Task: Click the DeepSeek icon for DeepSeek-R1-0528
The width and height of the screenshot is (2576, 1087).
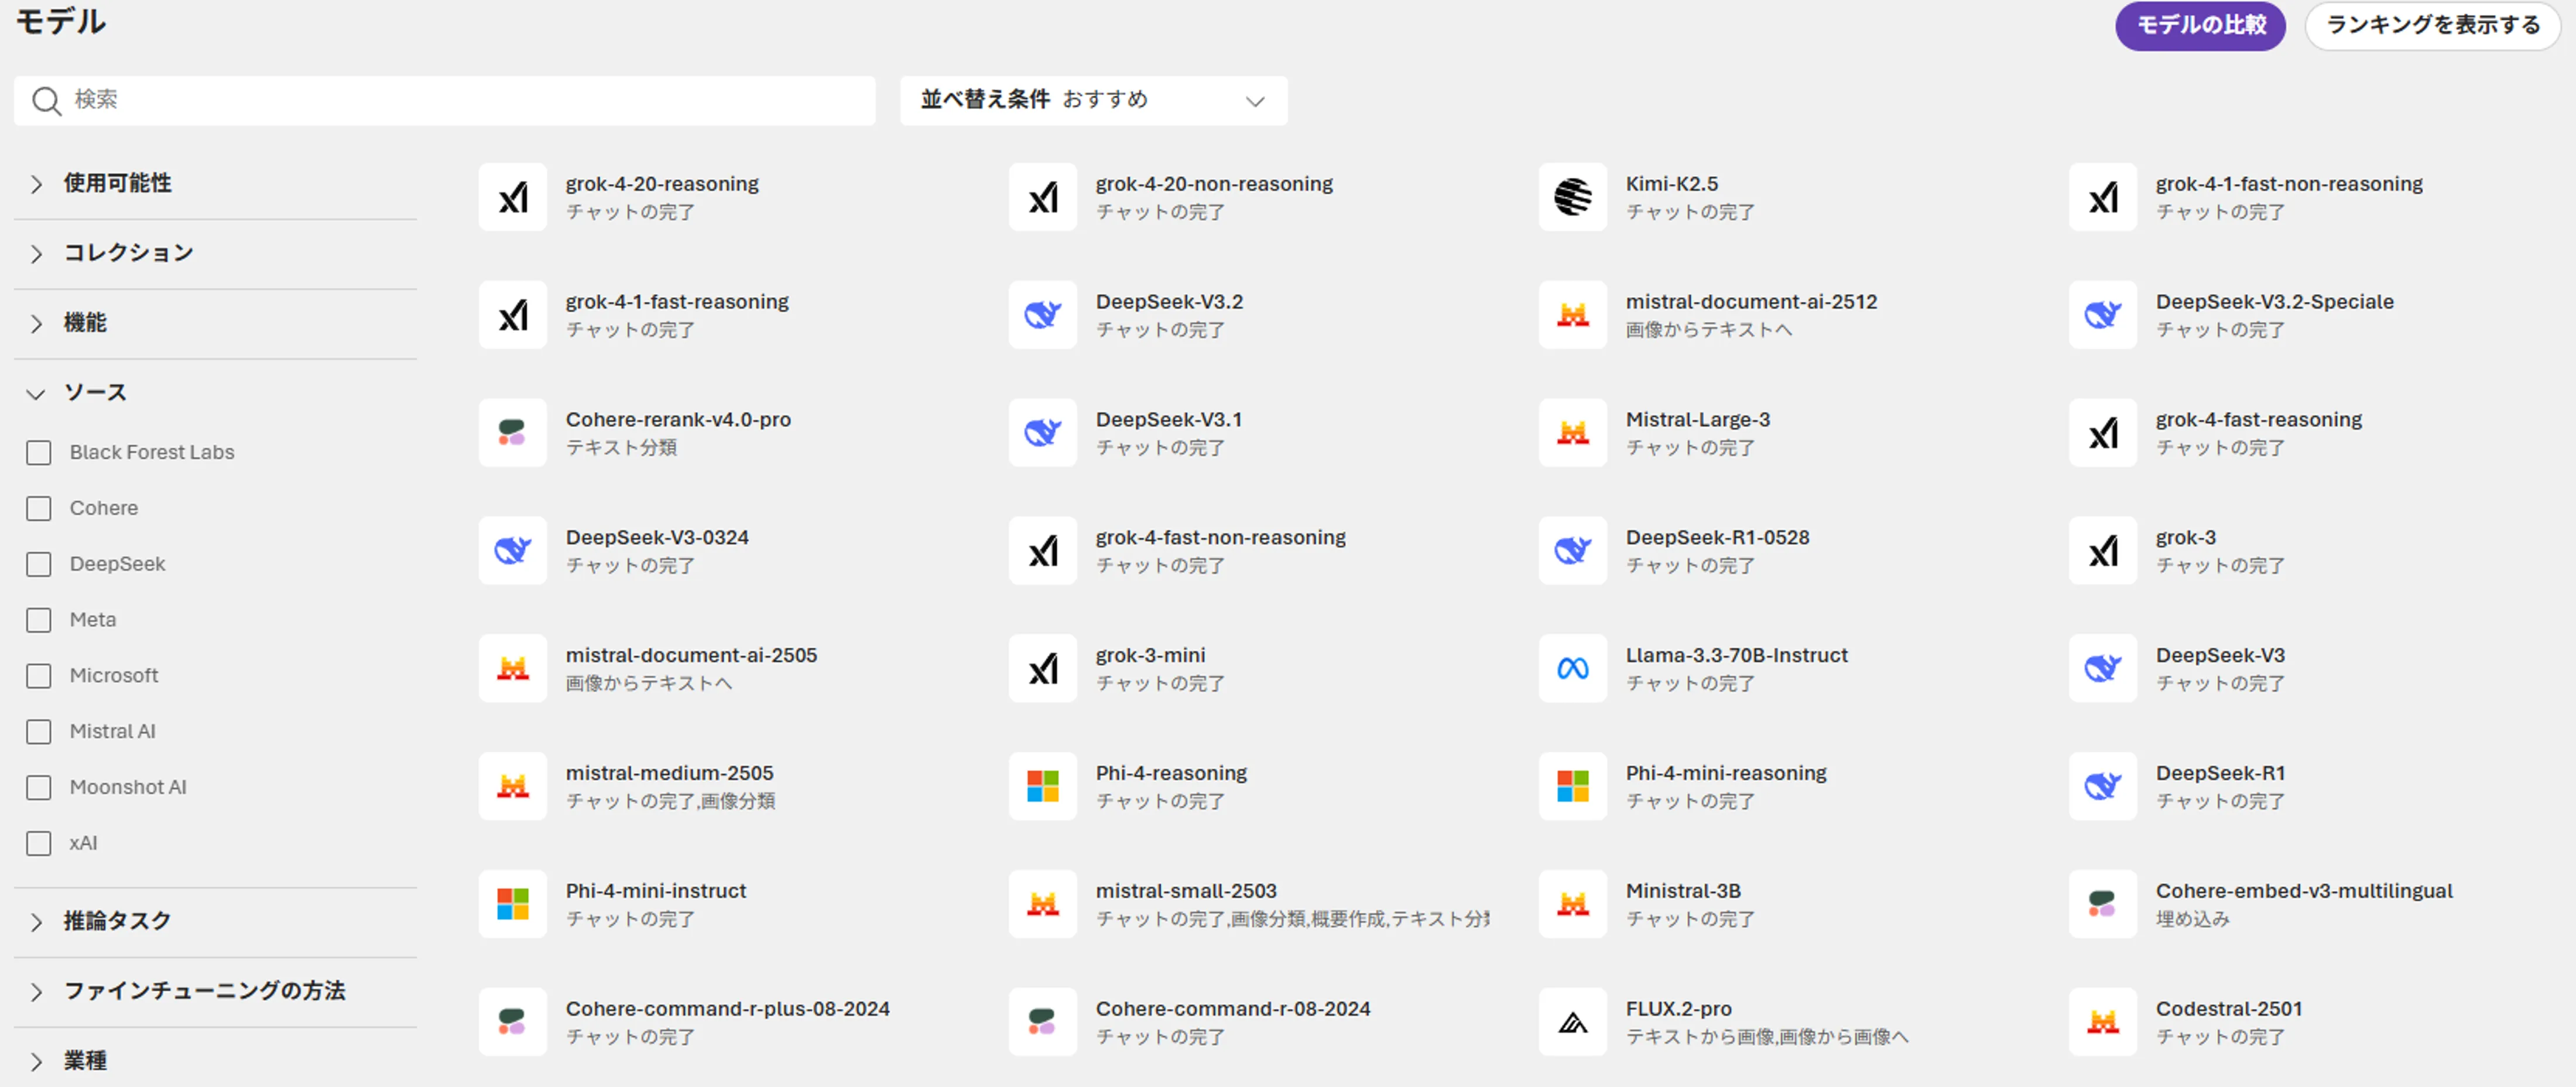Action: [x=1572, y=551]
